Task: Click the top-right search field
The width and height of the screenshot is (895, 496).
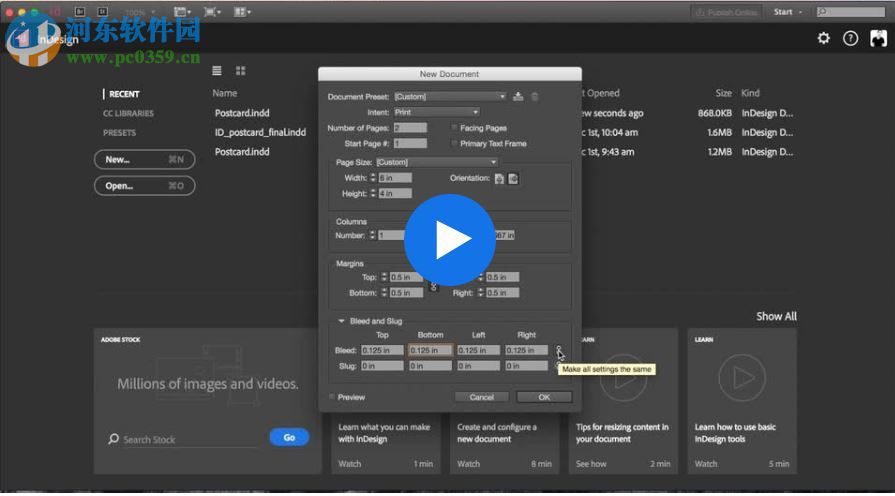Action: (850, 11)
